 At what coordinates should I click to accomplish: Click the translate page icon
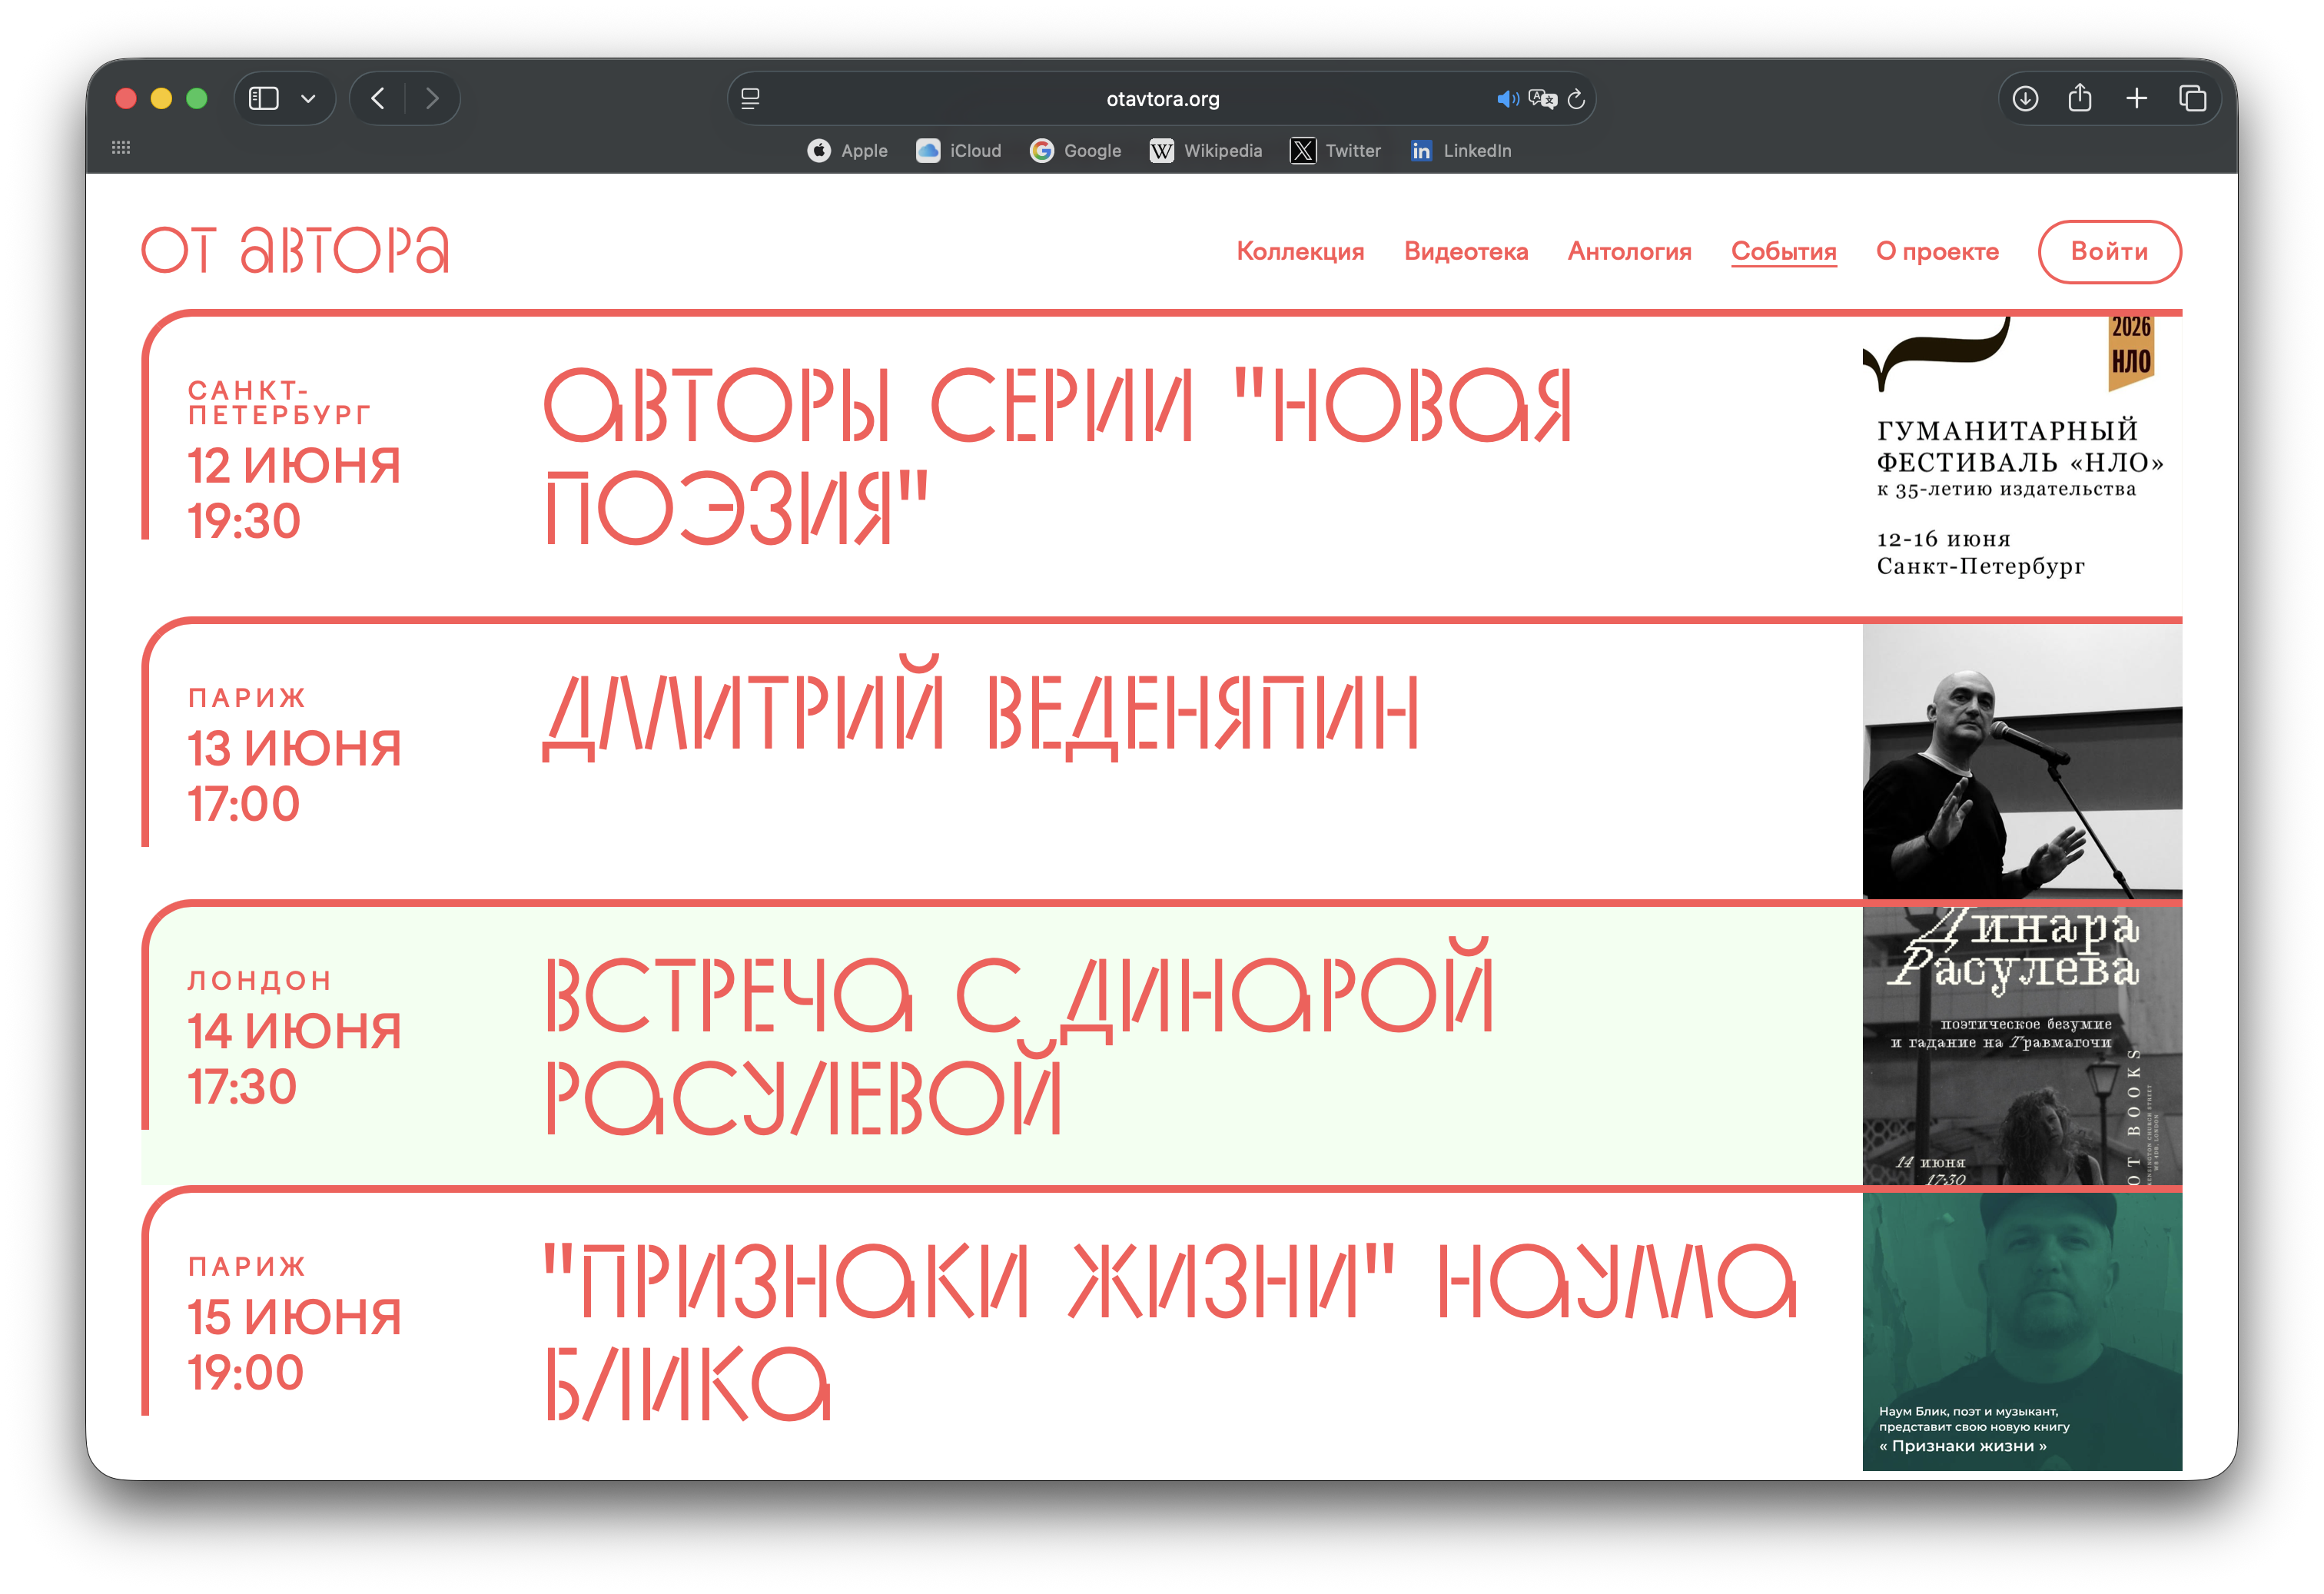(1542, 99)
